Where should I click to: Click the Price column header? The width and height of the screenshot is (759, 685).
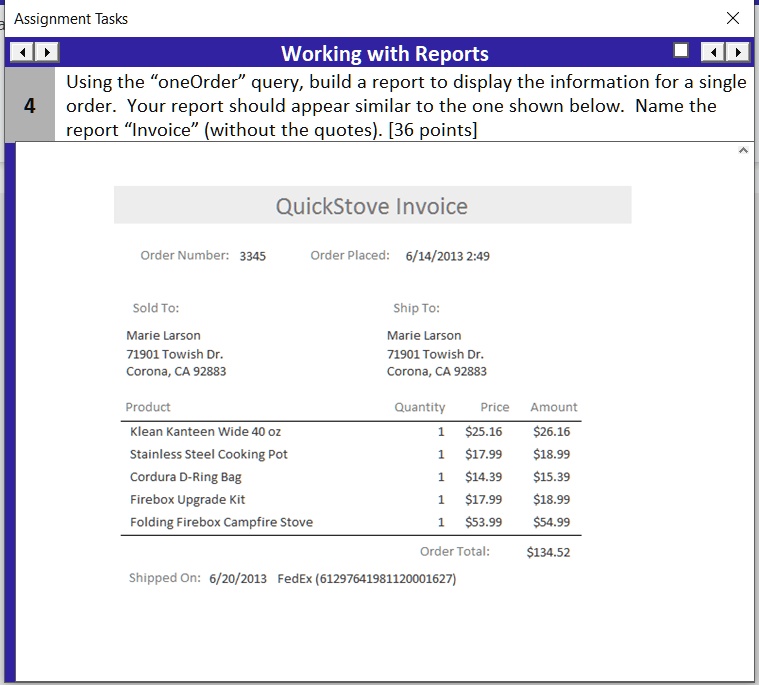[495, 407]
